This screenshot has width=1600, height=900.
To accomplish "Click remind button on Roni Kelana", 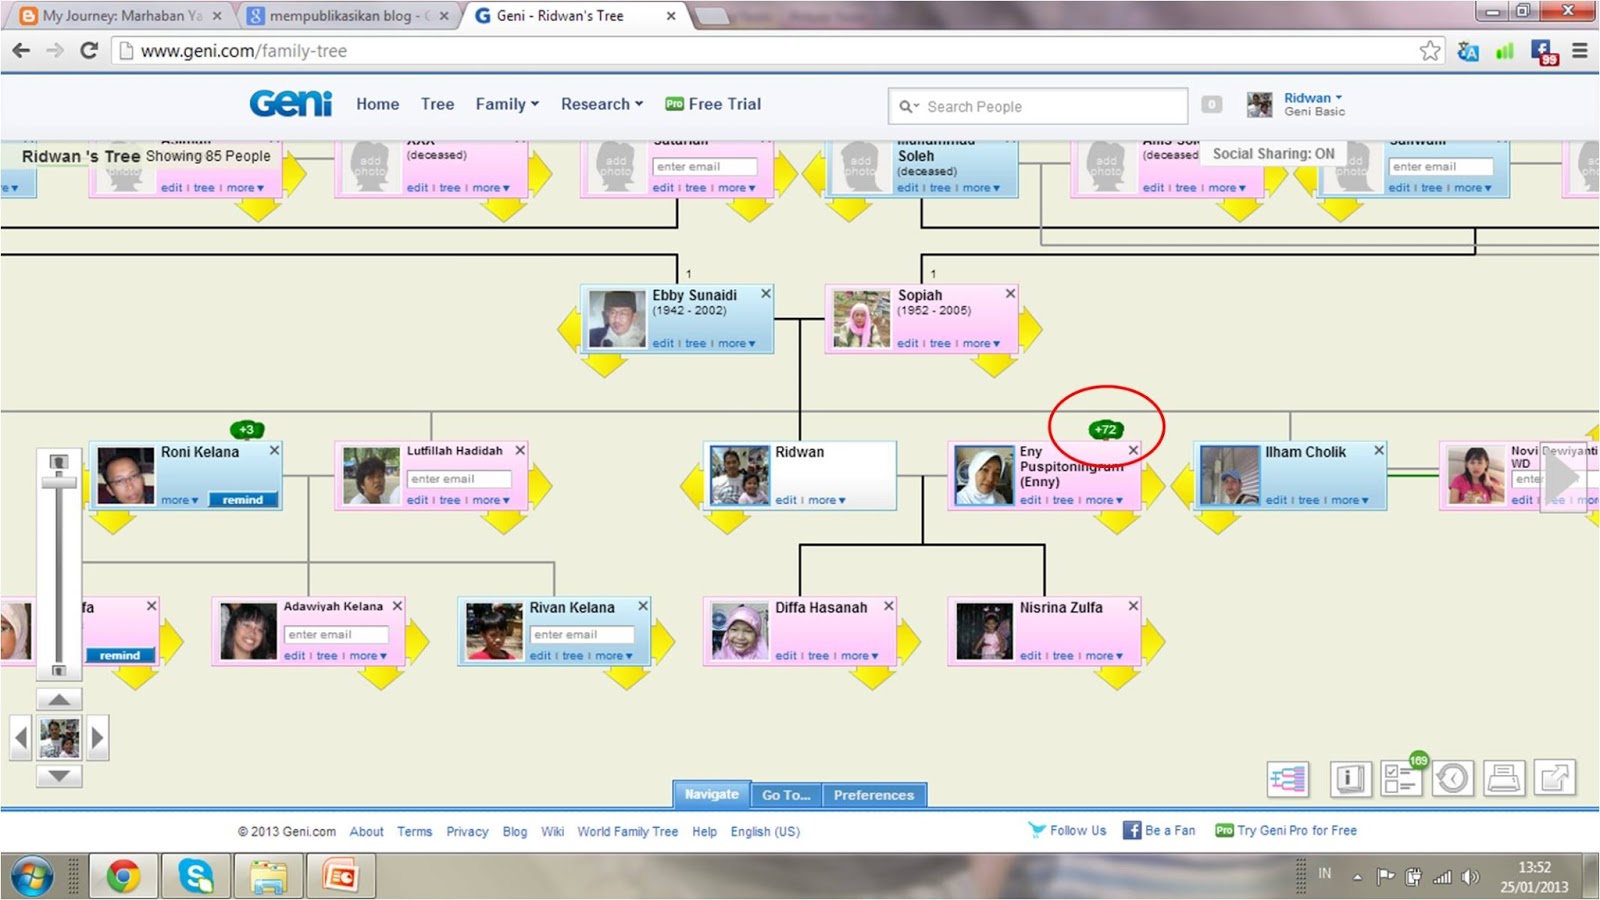I will 243,500.
